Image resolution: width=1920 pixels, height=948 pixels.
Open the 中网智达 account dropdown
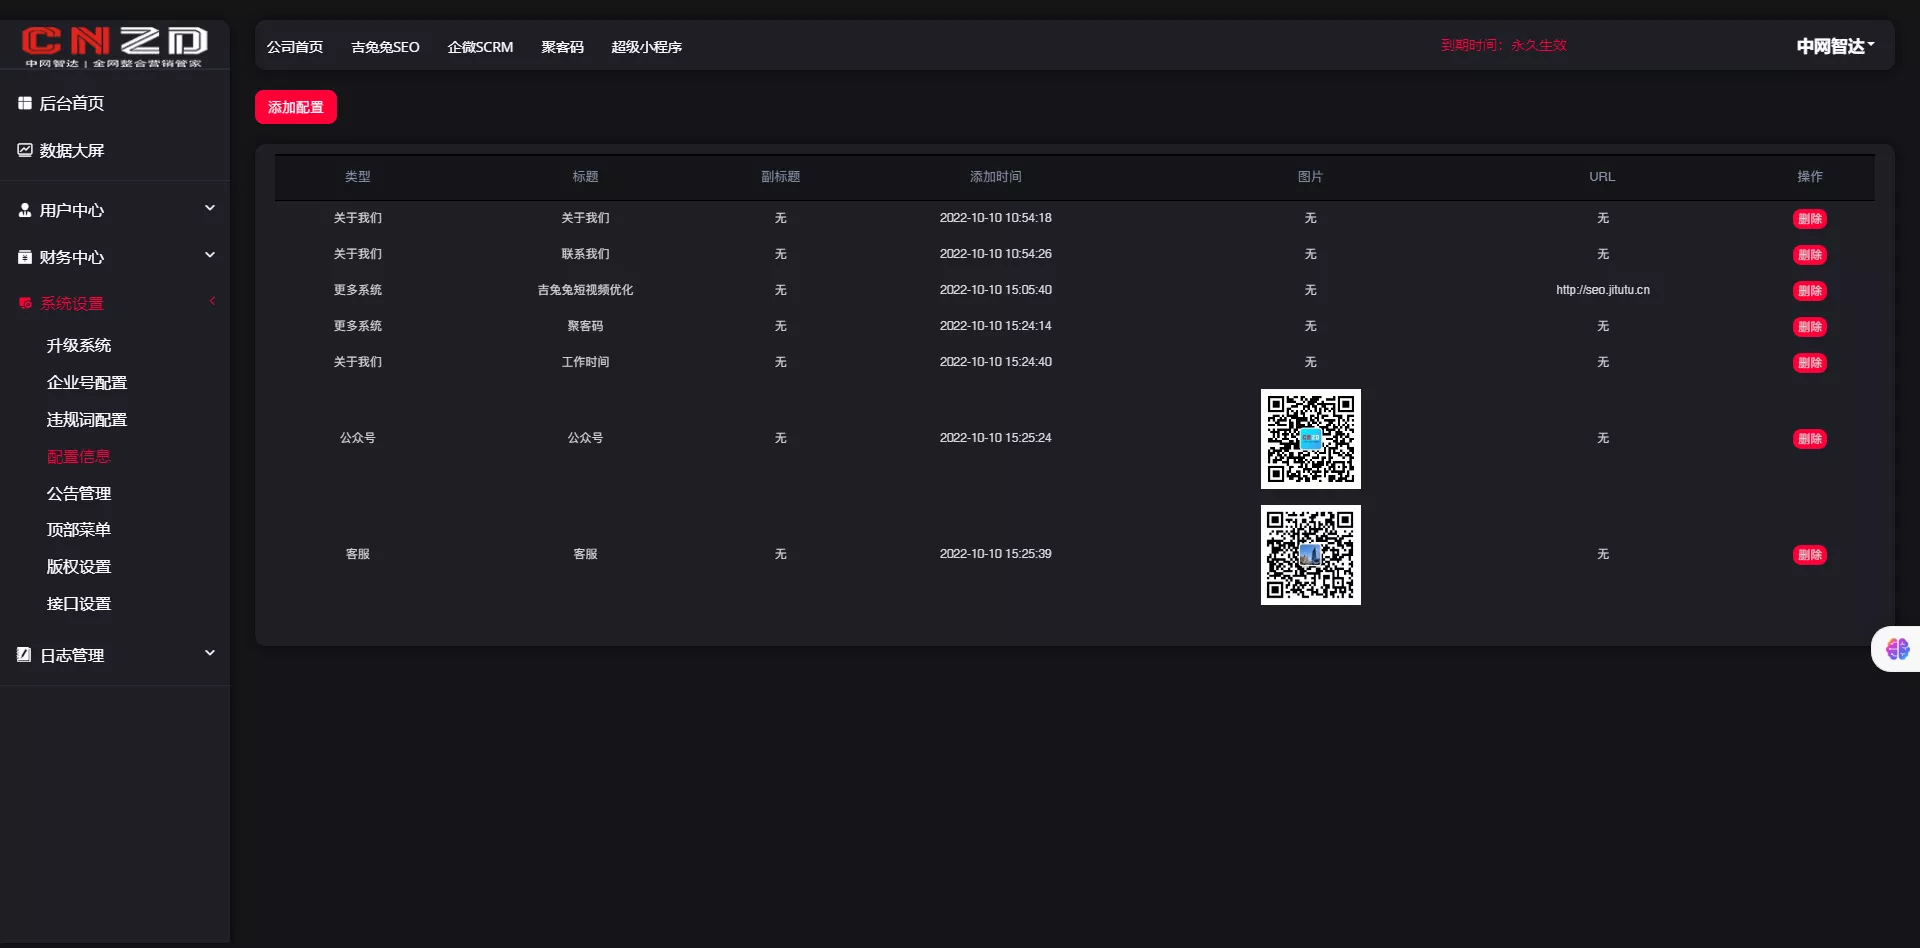(1834, 45)
